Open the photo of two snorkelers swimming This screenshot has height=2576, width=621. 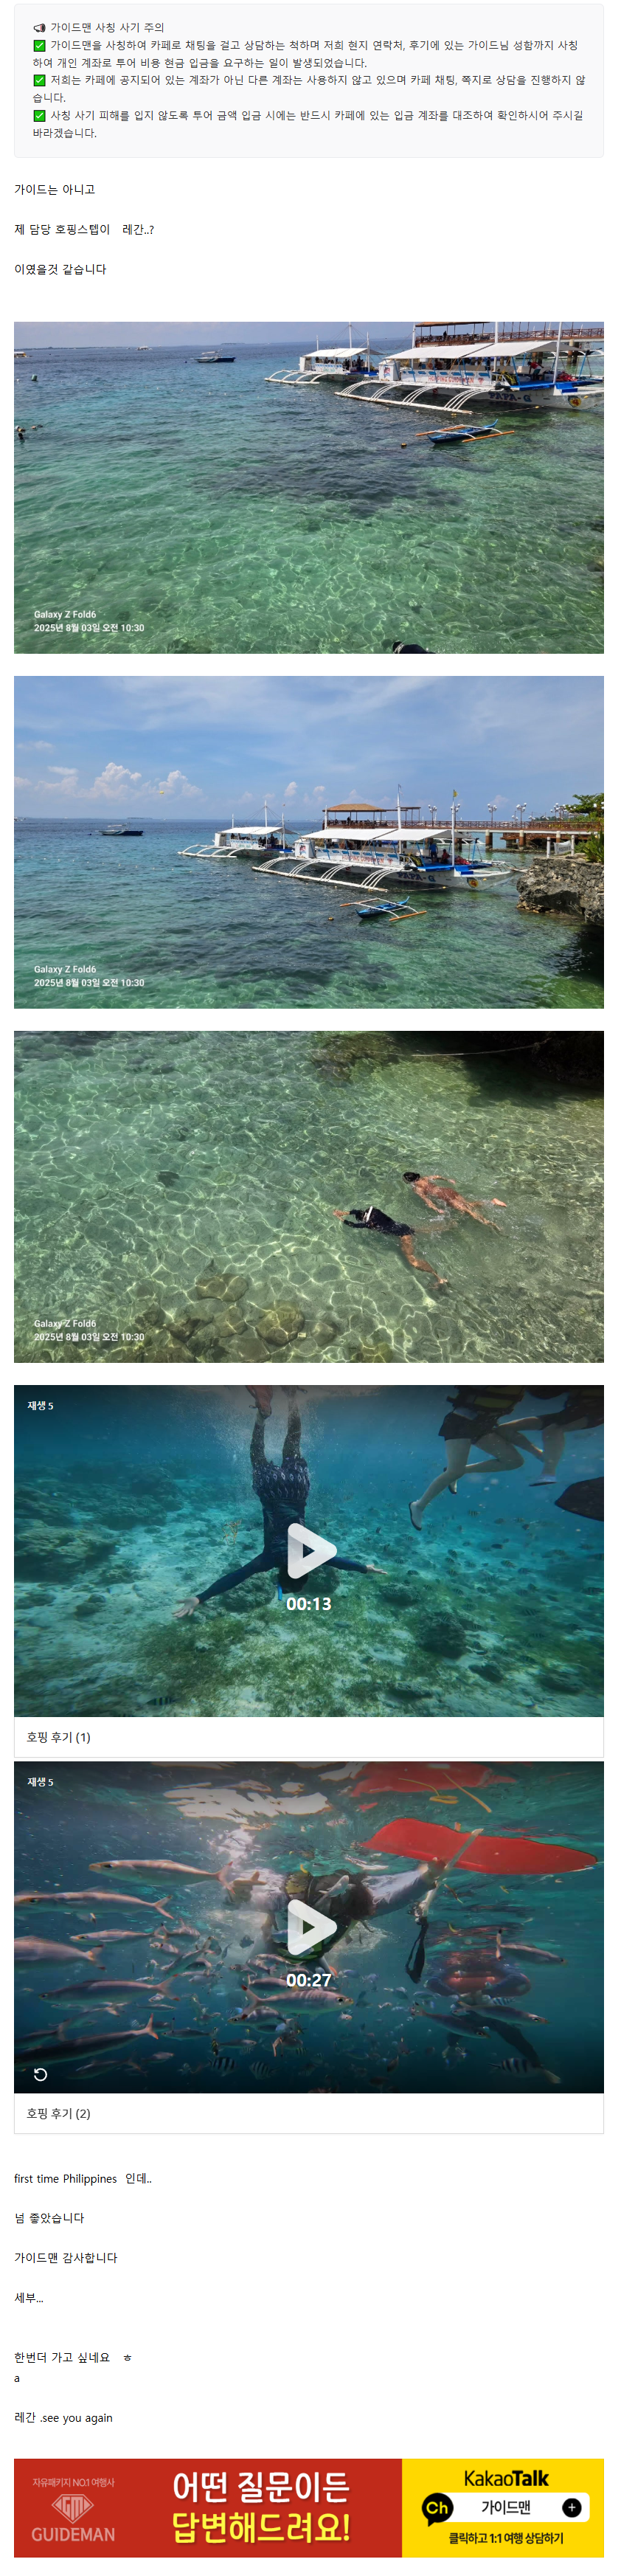coord(309,1196)
